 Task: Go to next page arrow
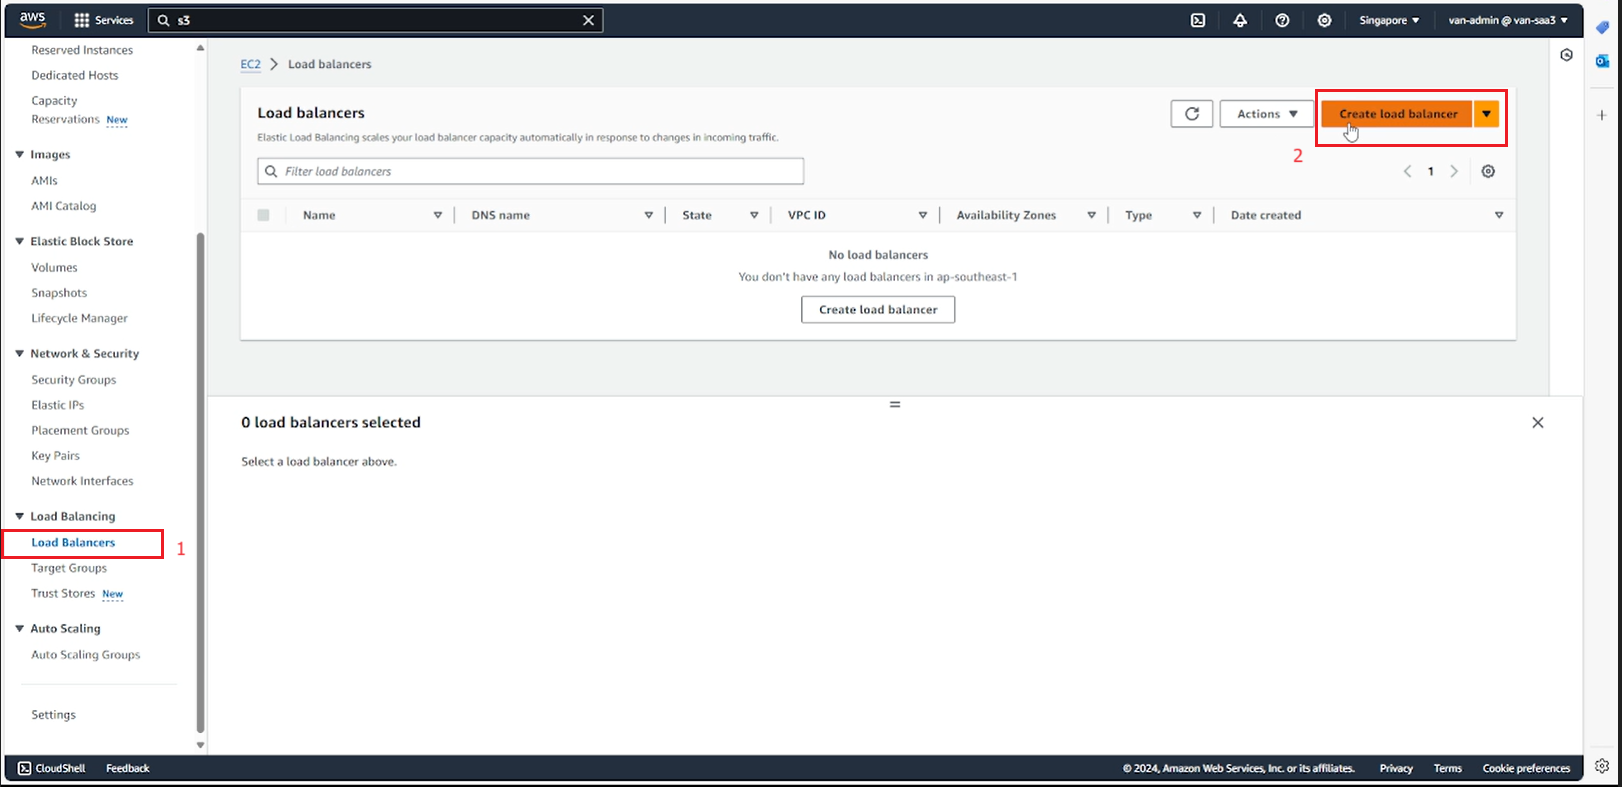click(1454, 171)
